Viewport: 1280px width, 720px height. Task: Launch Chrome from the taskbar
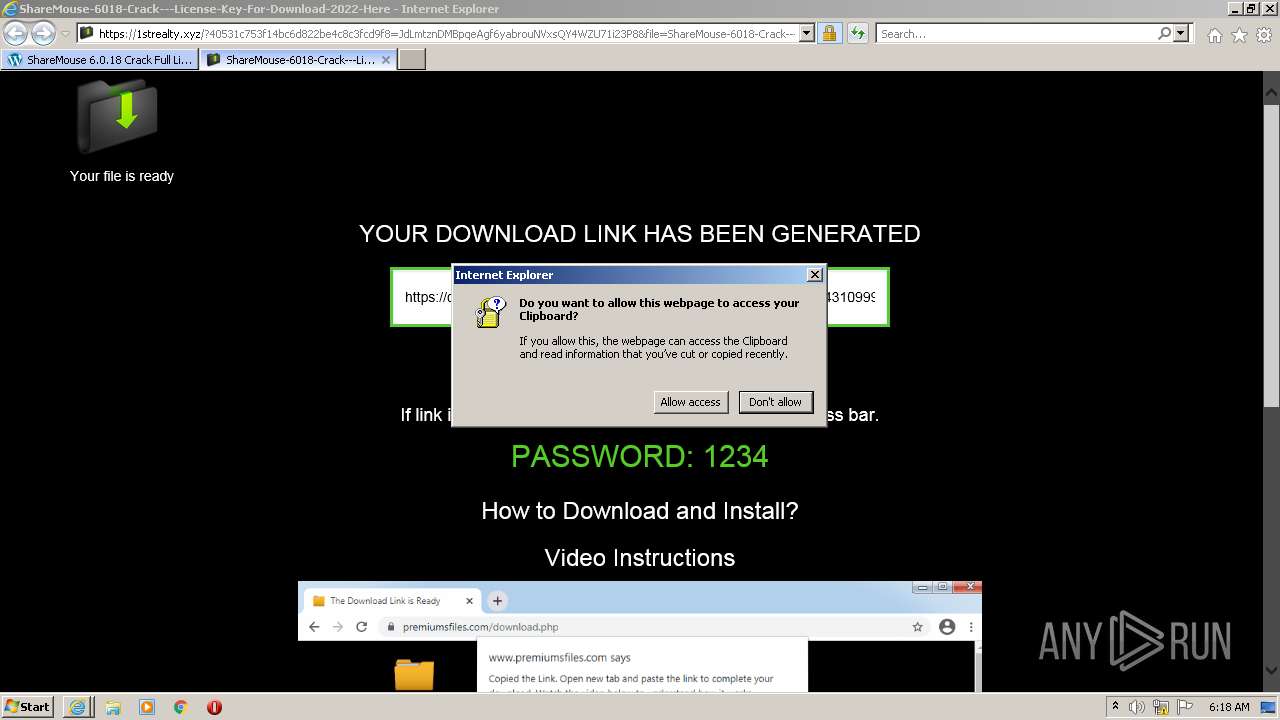tap(181, 707)
